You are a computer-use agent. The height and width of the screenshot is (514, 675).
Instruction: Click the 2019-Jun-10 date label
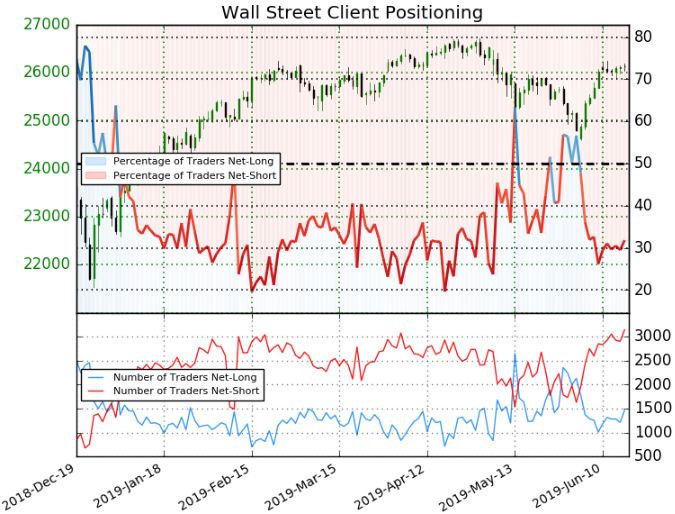565,488
